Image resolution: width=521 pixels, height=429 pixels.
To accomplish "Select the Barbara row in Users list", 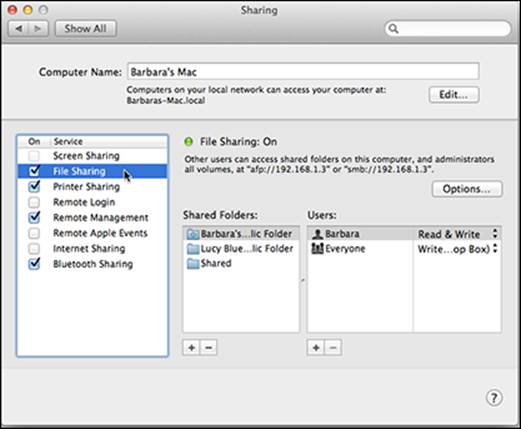I will (x=404, y=234).
